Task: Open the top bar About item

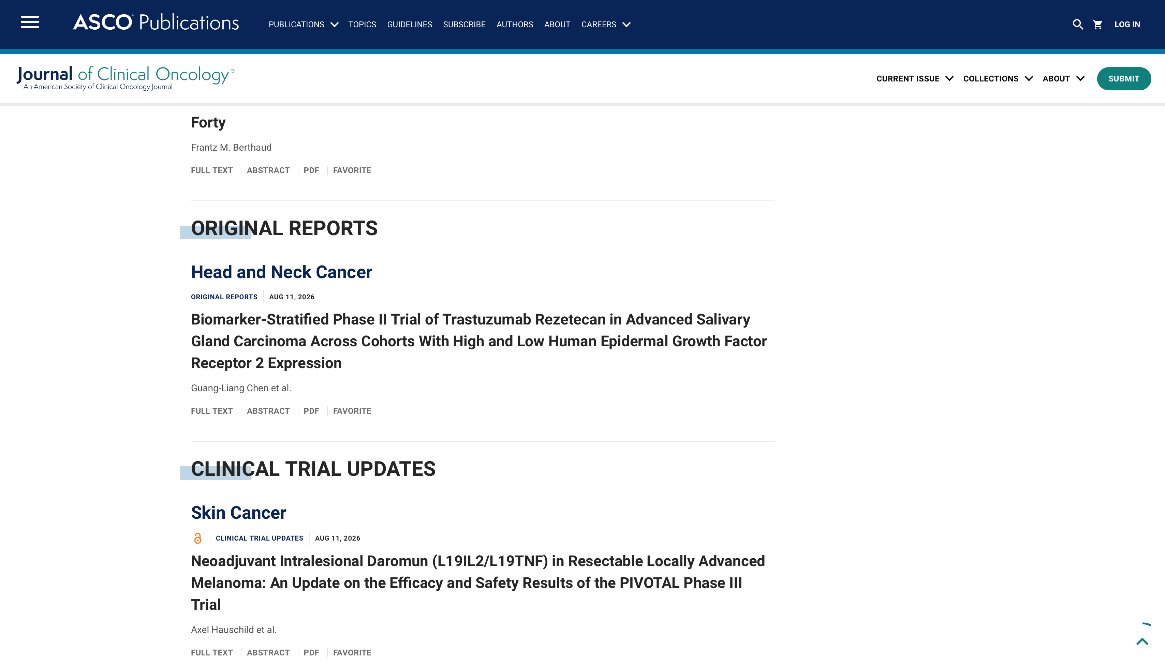Action: pos(557,25)
